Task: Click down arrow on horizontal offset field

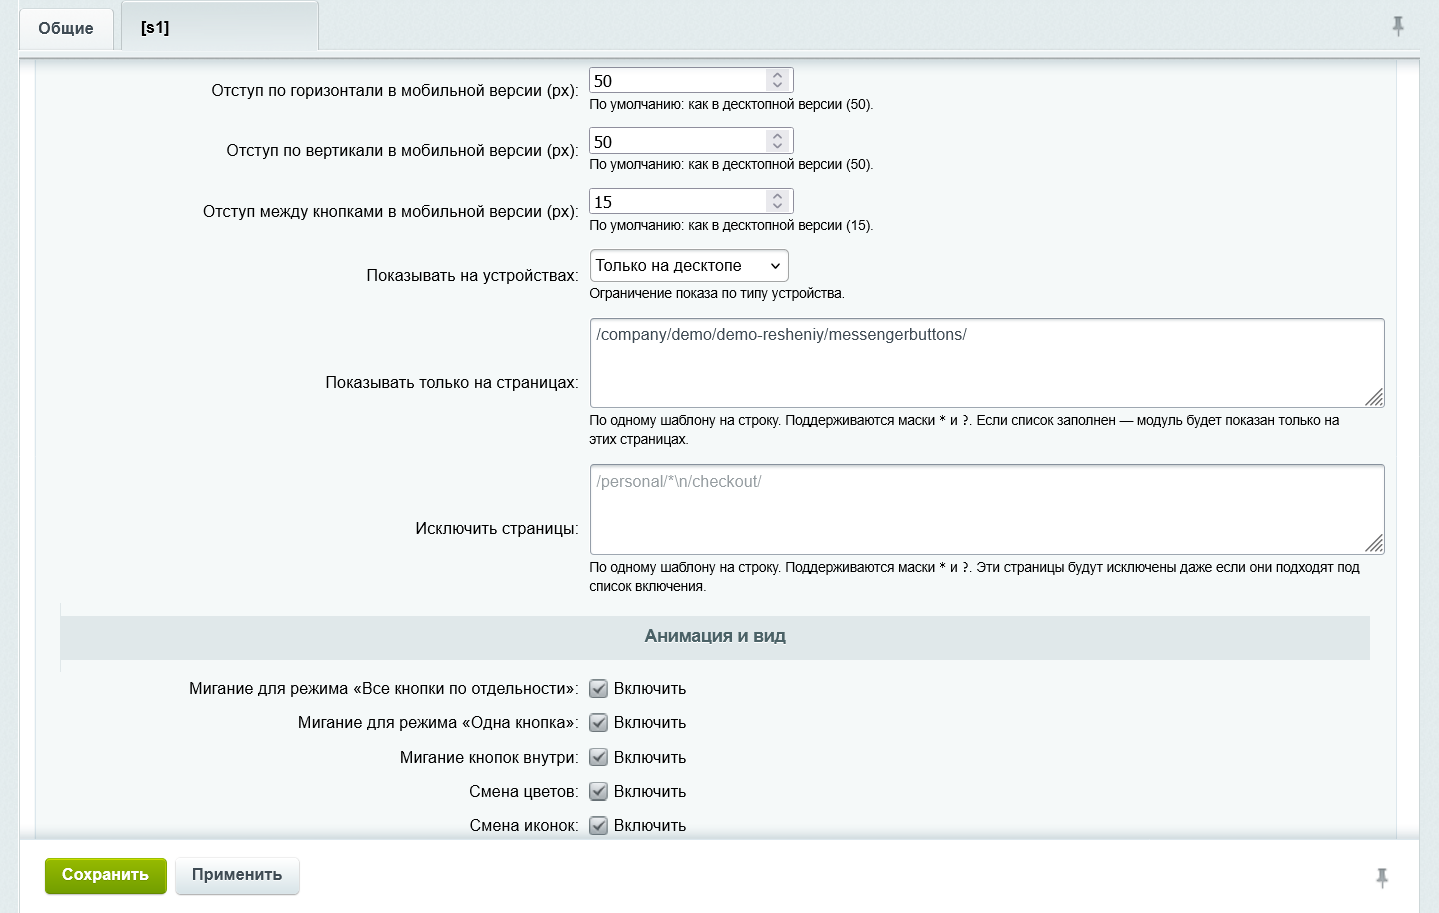Action: 777,85
